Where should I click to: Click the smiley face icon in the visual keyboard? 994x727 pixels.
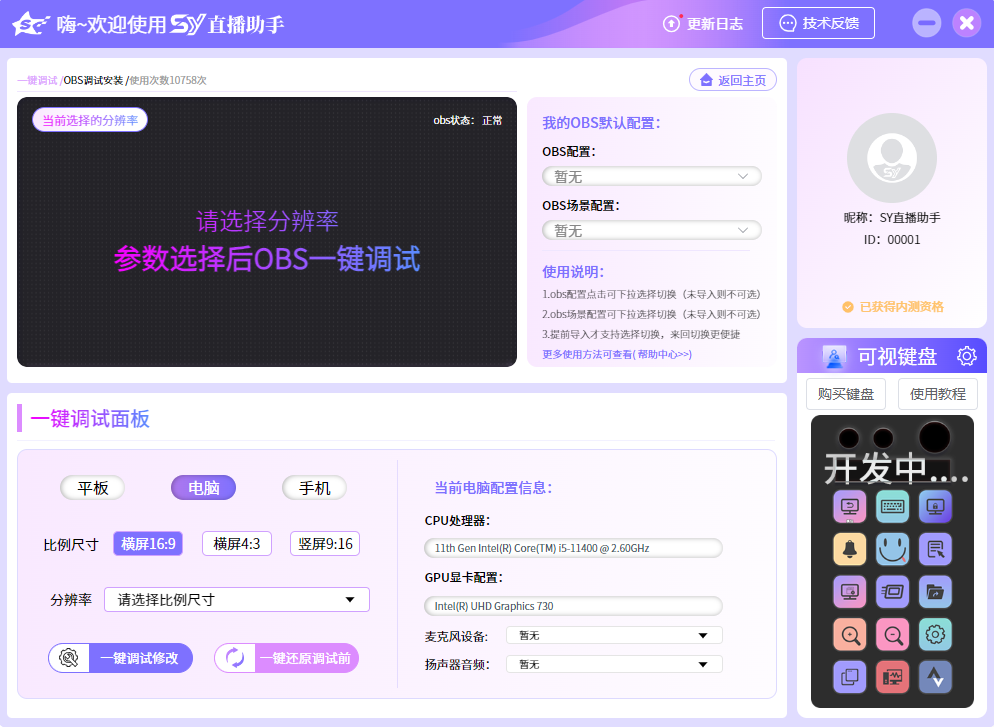click(x=892, y=548)
